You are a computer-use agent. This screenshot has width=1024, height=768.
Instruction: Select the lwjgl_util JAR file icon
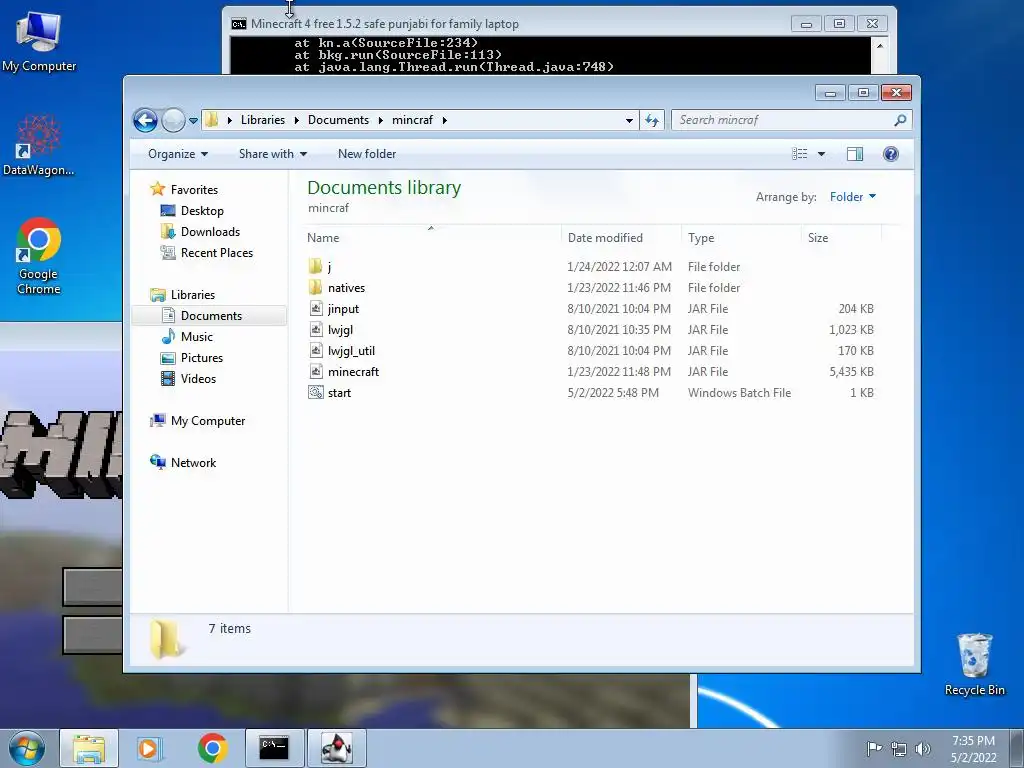coord(316,350)
